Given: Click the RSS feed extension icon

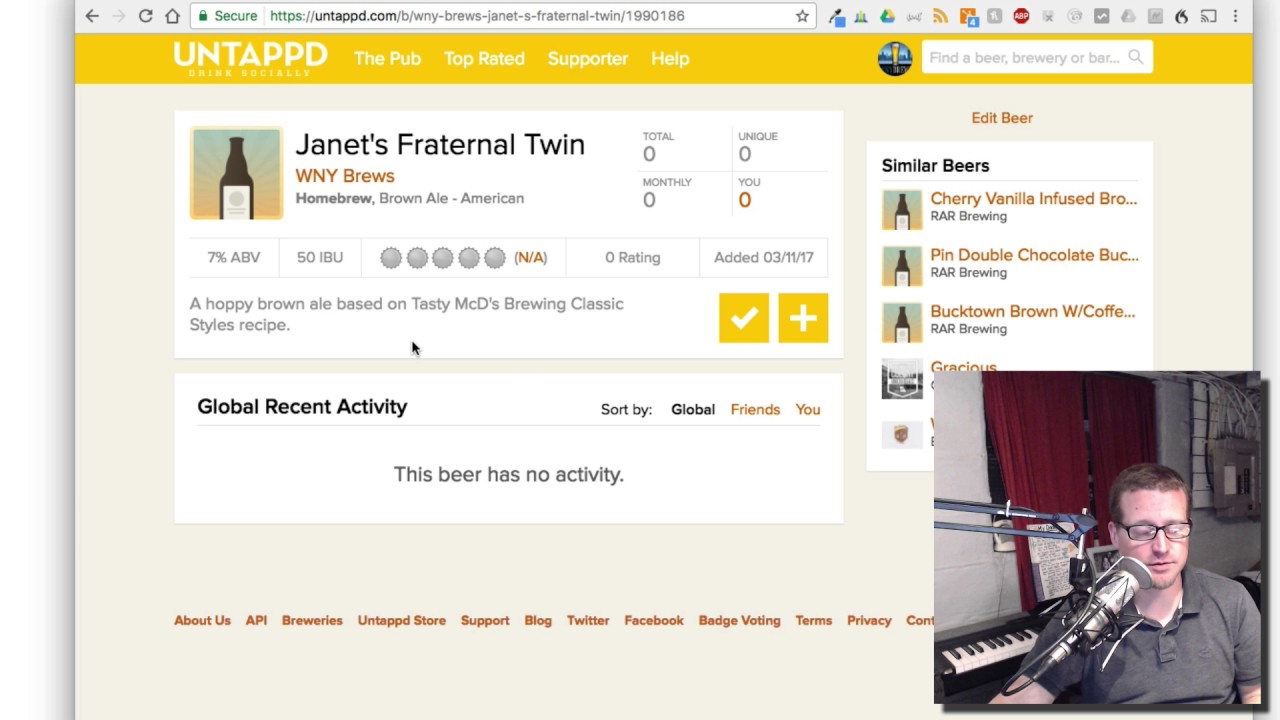Looking at the screenshot, I should click(940, 16).
